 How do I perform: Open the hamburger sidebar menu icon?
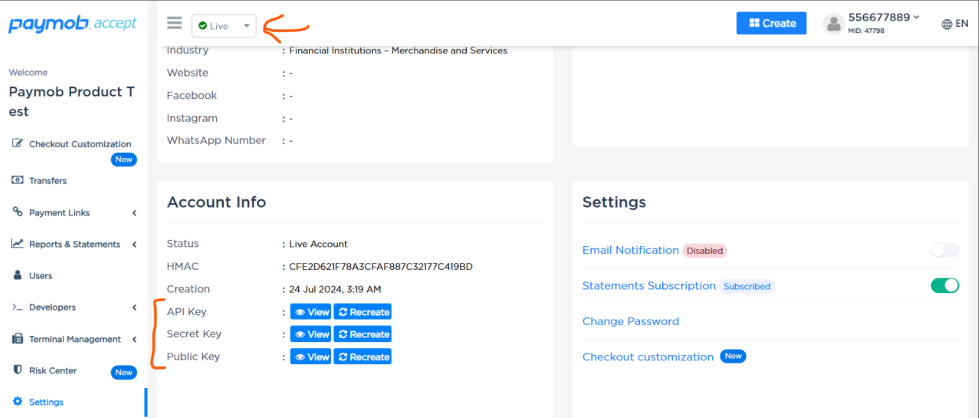pyautogui.click(x=175, y=23)
